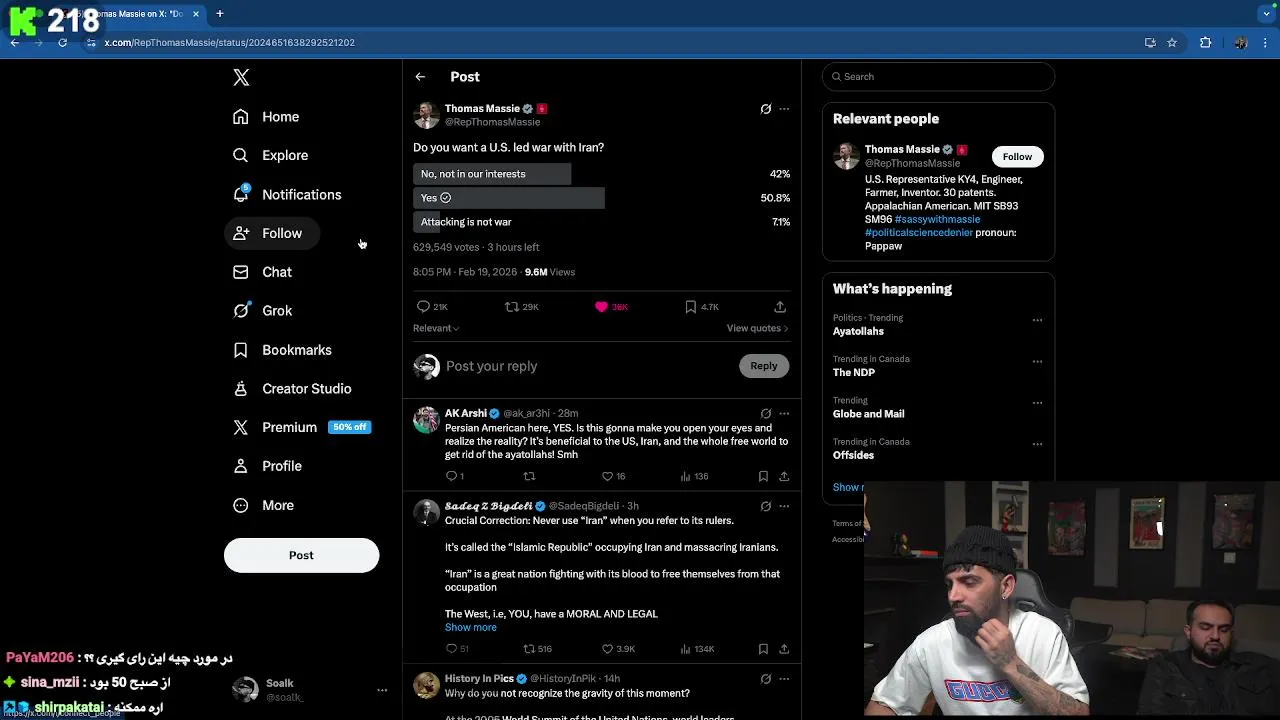This screenshot has width=1280, height=720.
Task: Click the large Post button in sidebar
Action: 301,555
